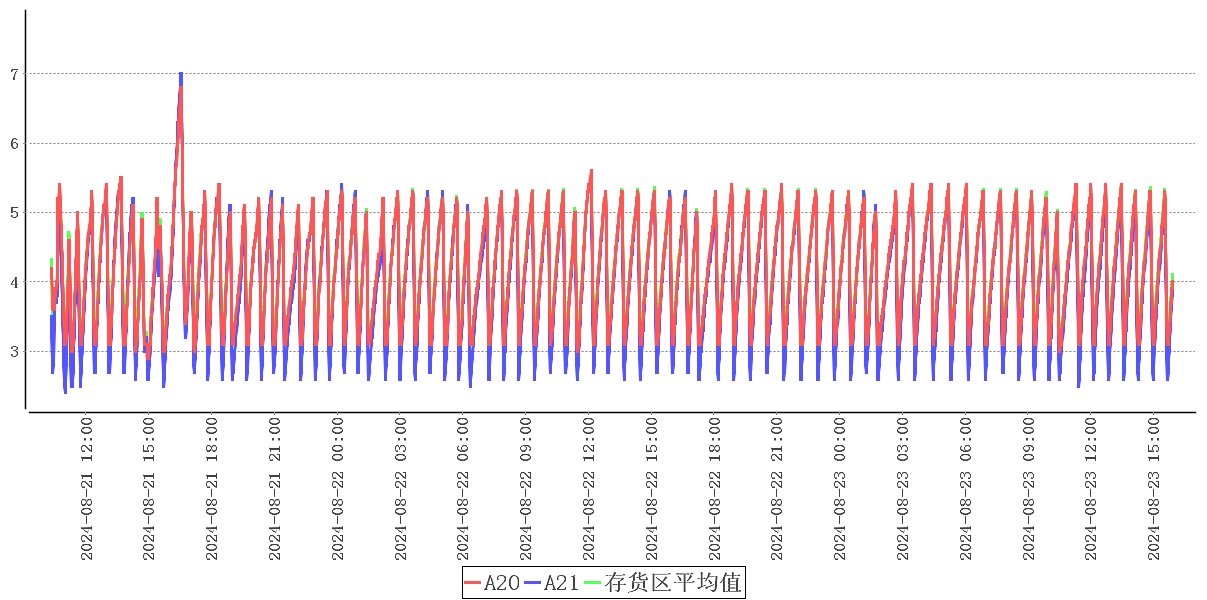Click the green 存货区平均值 legend swatch

click(593, 583)
